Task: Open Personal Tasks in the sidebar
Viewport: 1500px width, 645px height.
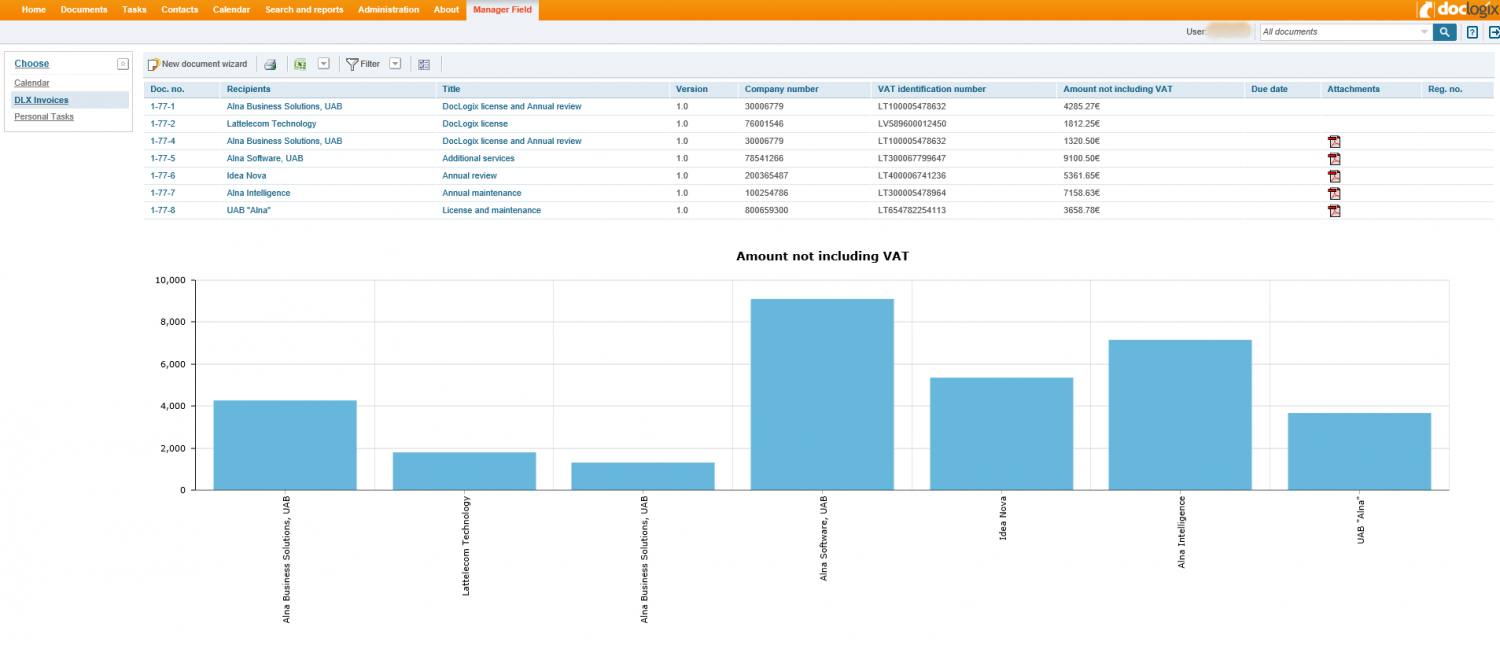Action: point(44,117)
